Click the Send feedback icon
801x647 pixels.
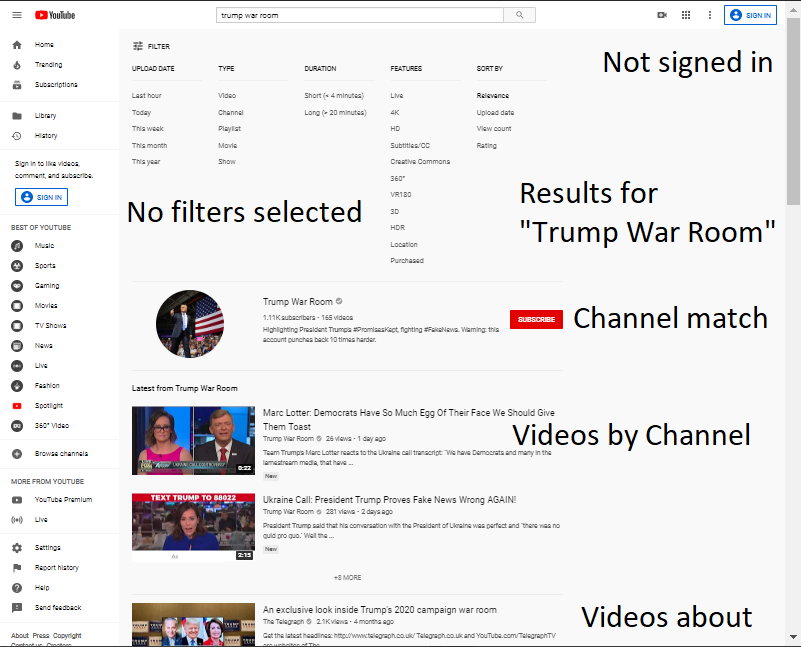pos(17,608)
